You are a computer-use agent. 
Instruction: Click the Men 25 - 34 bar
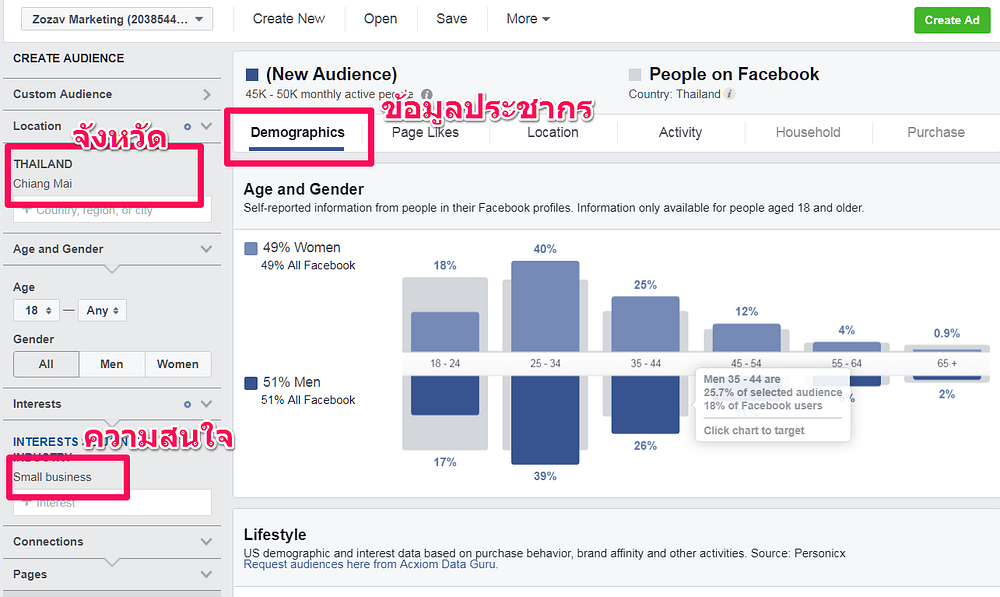[x=545, y=420]
